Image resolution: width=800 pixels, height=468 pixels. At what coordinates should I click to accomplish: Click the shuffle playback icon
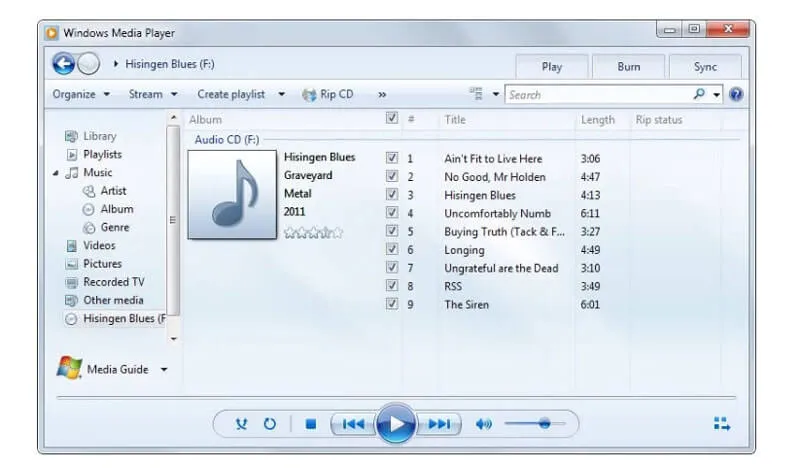241,423
